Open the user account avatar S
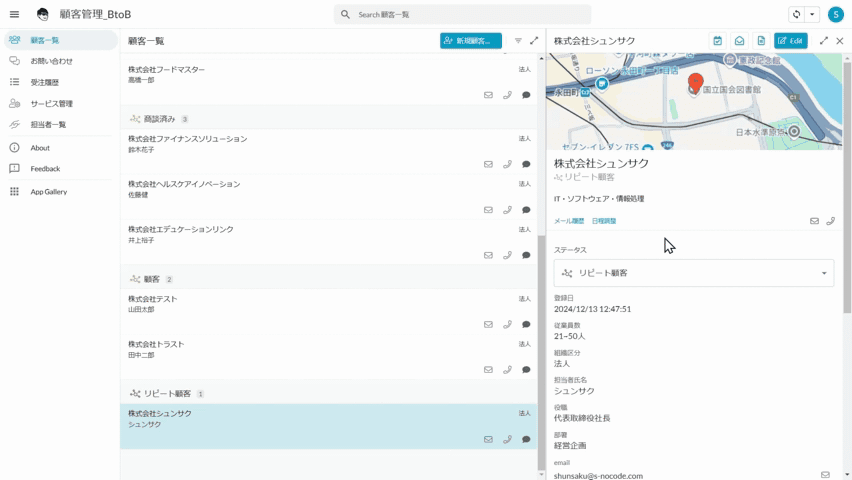 point(835,15)
